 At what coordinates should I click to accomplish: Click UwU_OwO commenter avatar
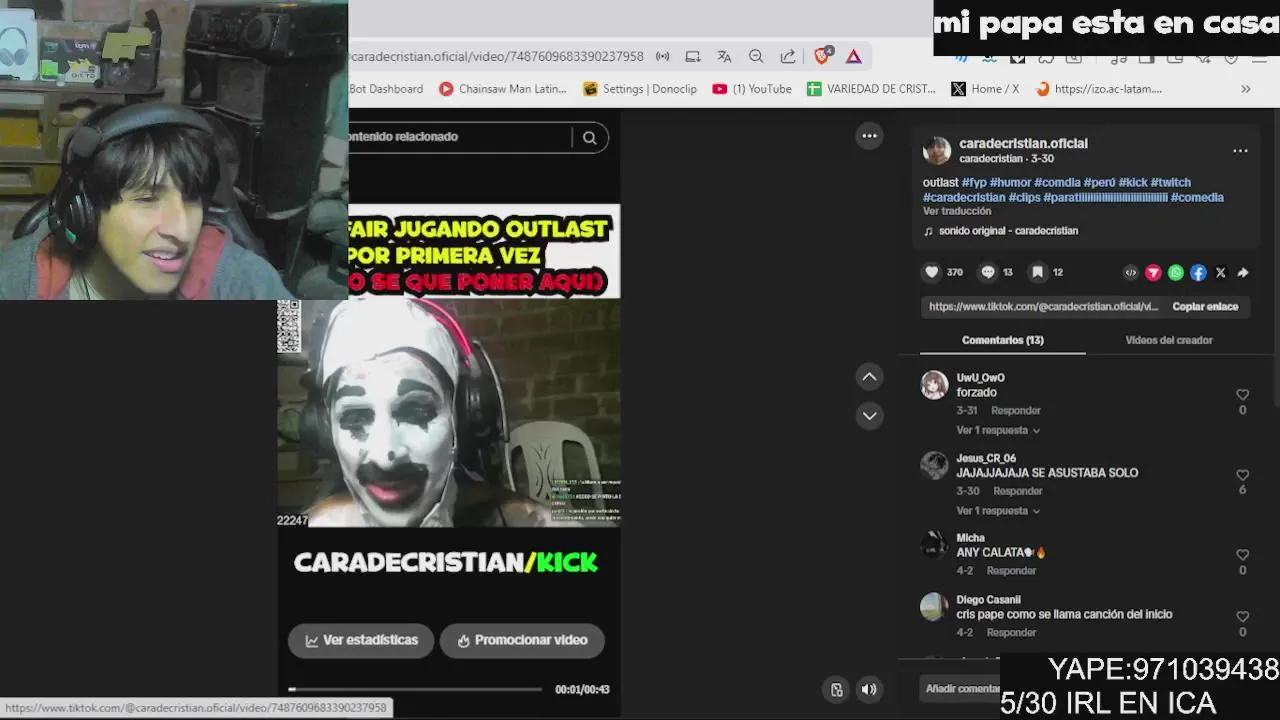[934, 385]
